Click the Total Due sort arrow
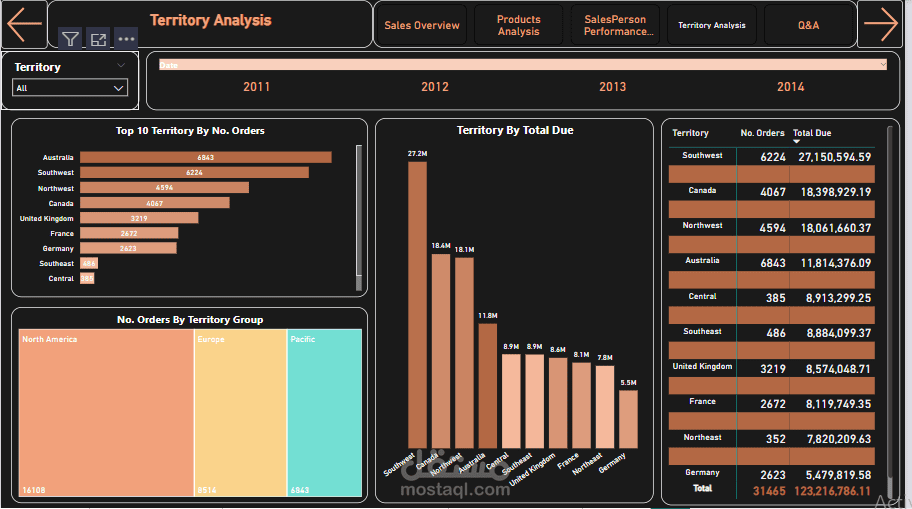912x509 pixels. pos(796,141)
